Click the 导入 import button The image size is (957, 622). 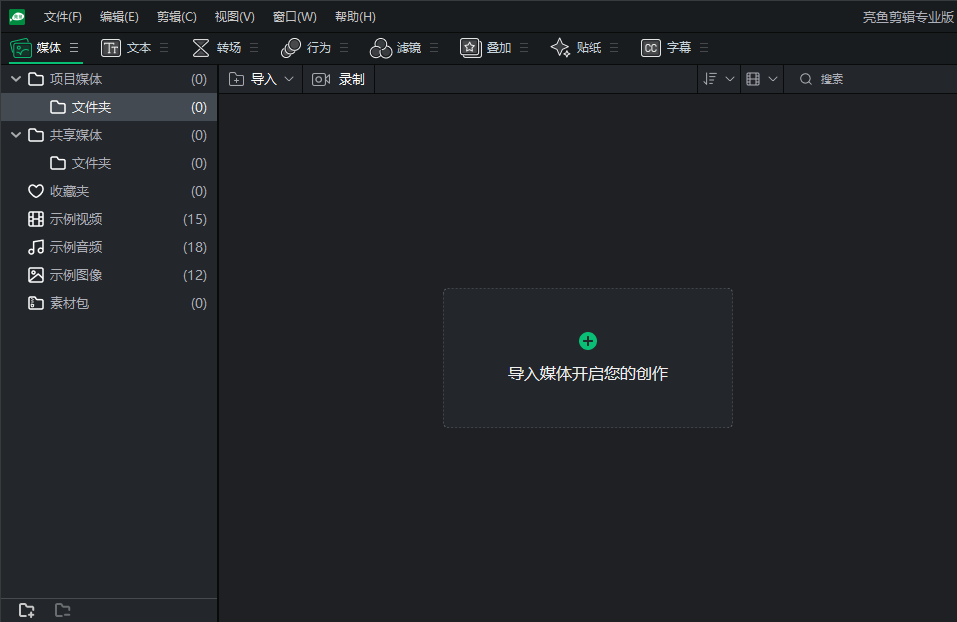pos(253,79)
